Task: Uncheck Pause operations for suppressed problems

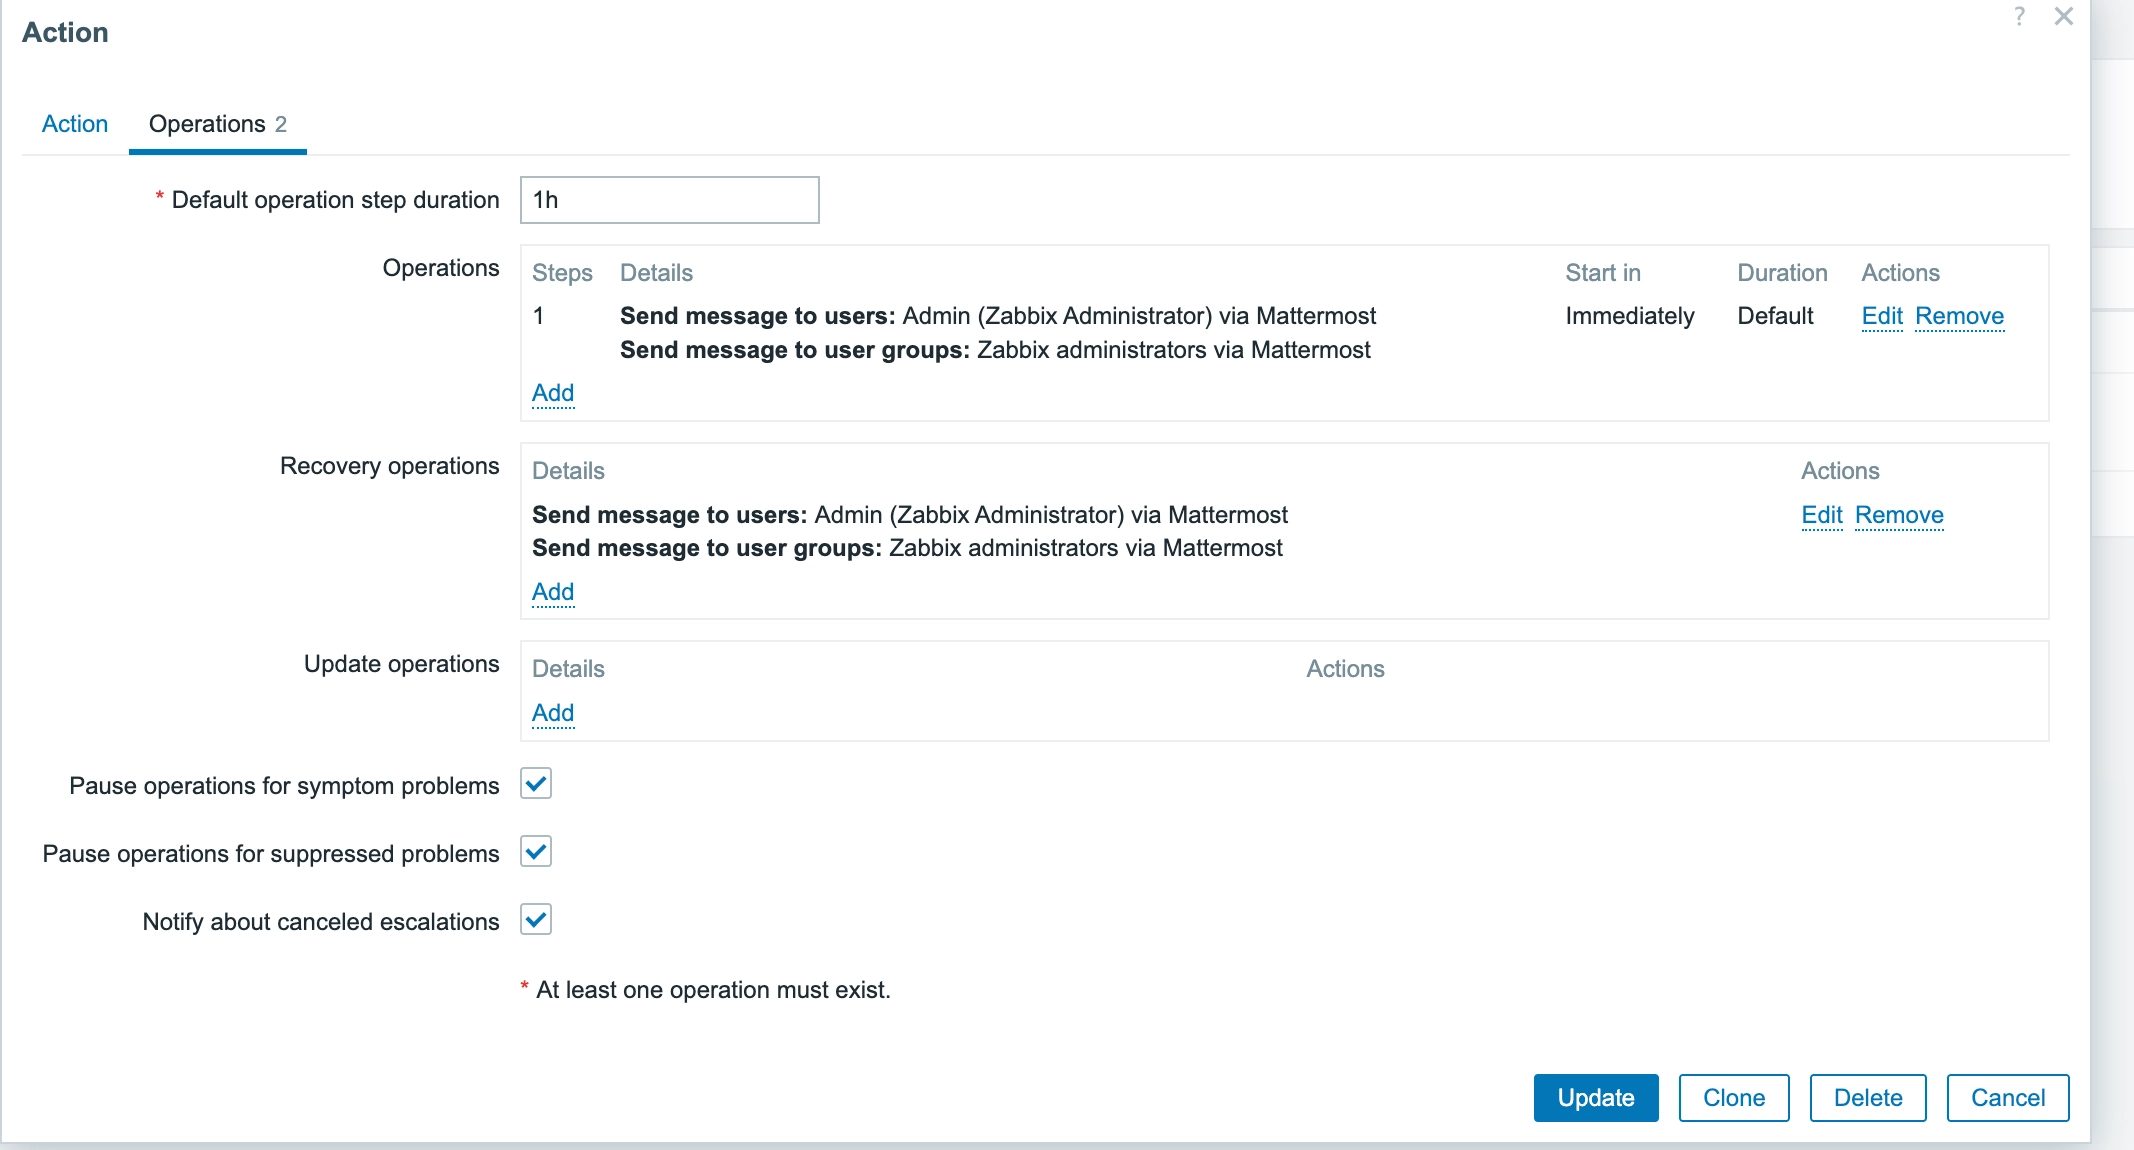Action: [x=536, y=852]
